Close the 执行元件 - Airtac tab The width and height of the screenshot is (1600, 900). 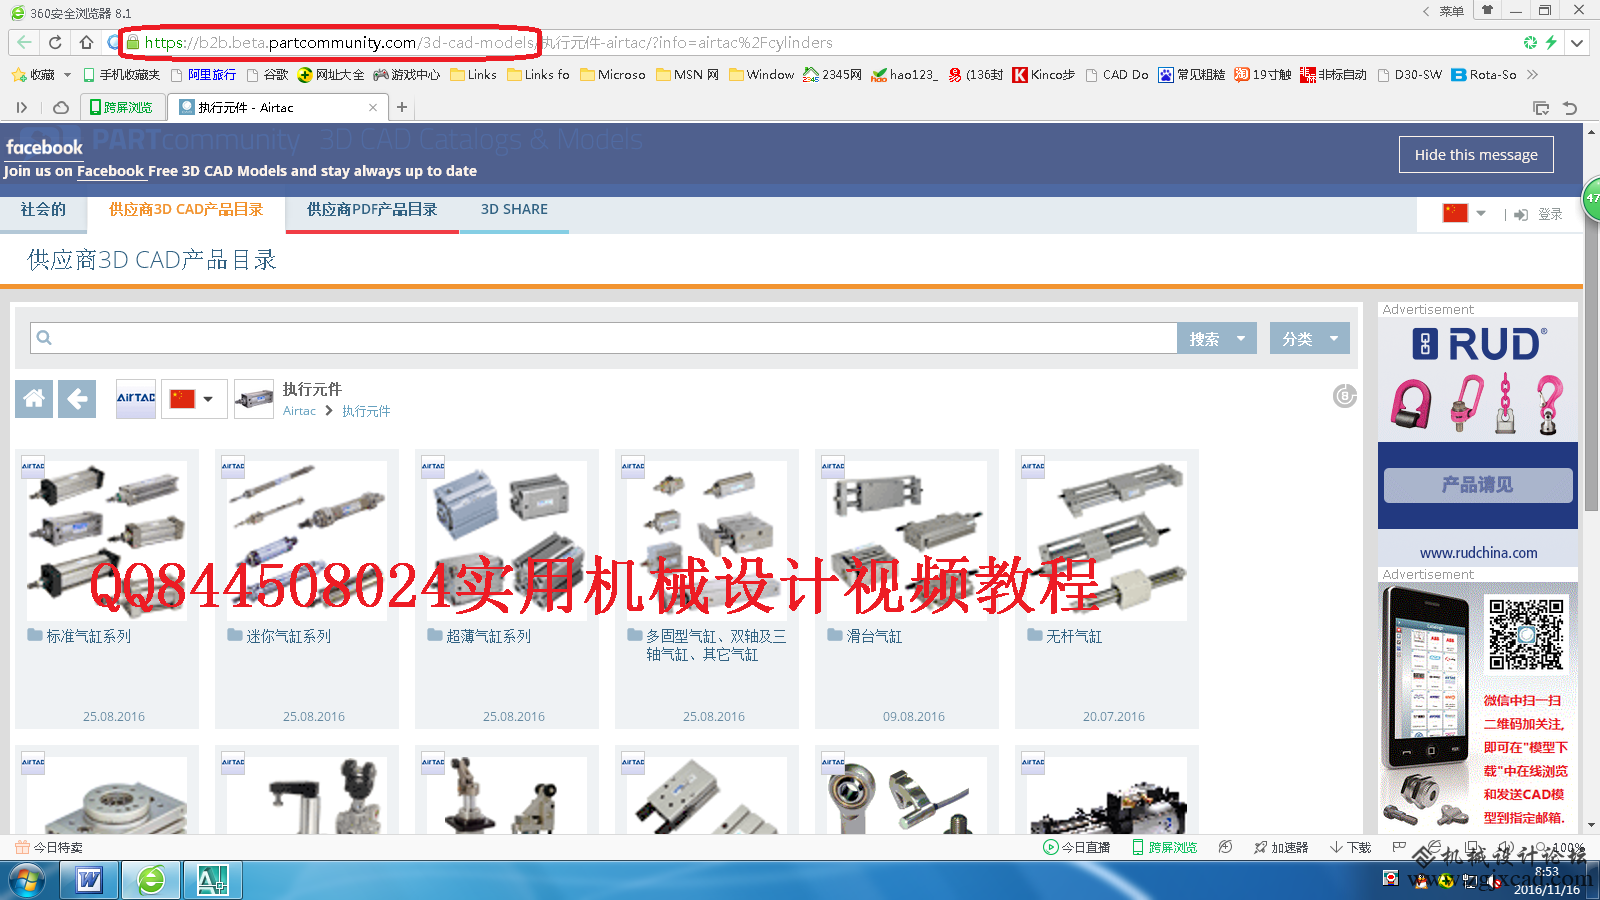coord(373,107)
